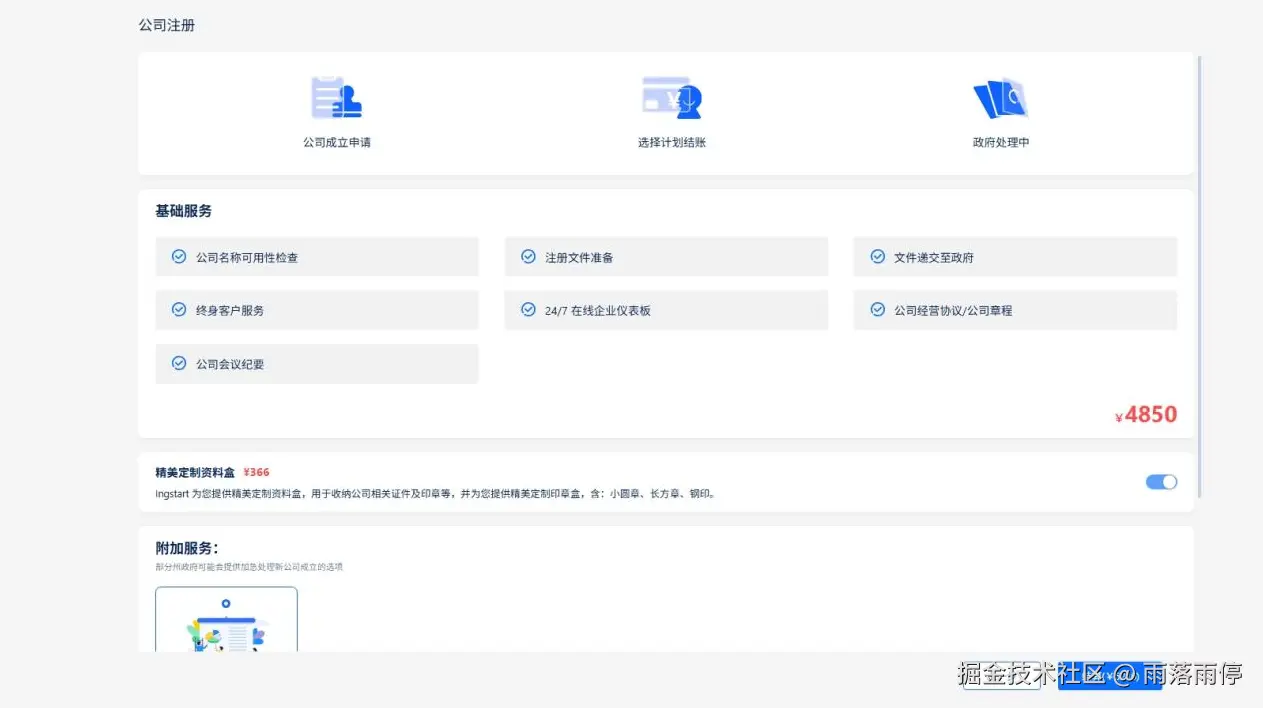Click the ¥366 price label
1263x708 pixels.
click(256, 472)
